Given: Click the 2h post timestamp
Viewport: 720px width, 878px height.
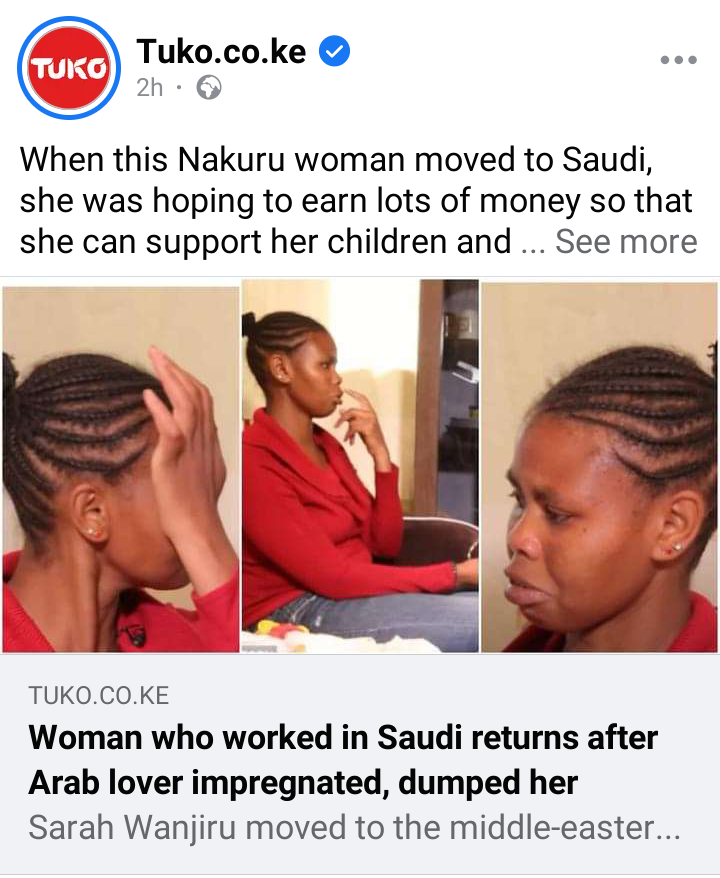Looking at the screenshot, I should point(149,88).
